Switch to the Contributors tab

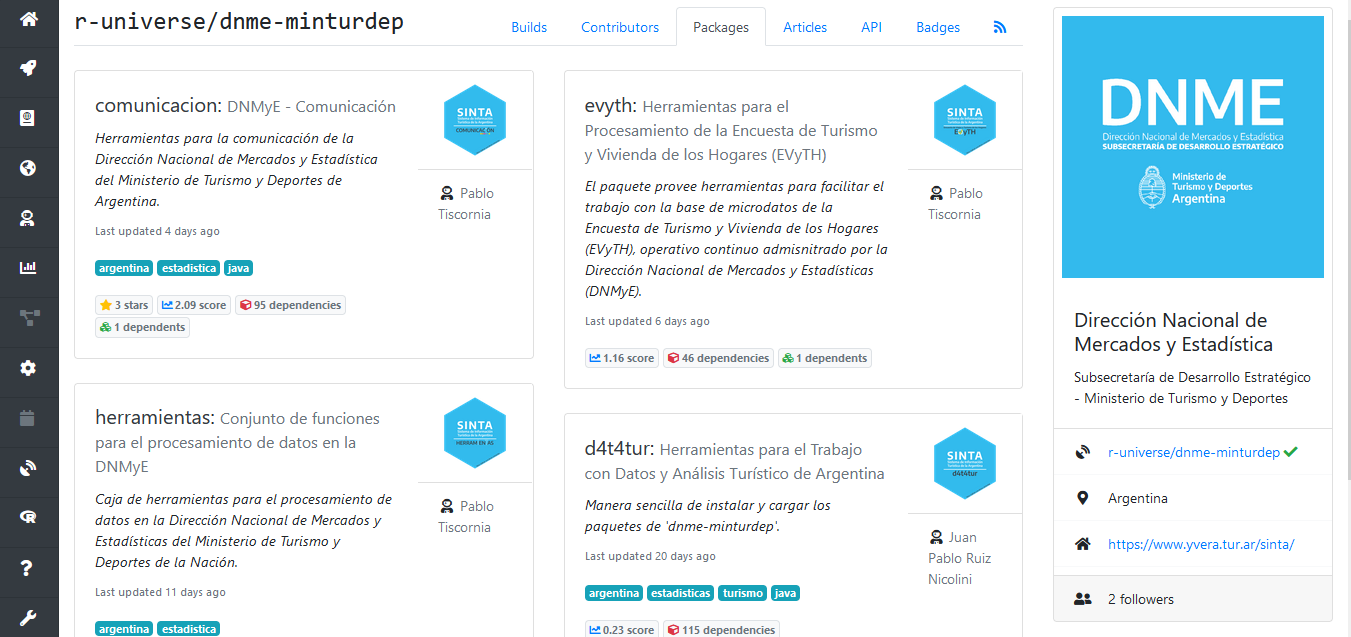620,27
